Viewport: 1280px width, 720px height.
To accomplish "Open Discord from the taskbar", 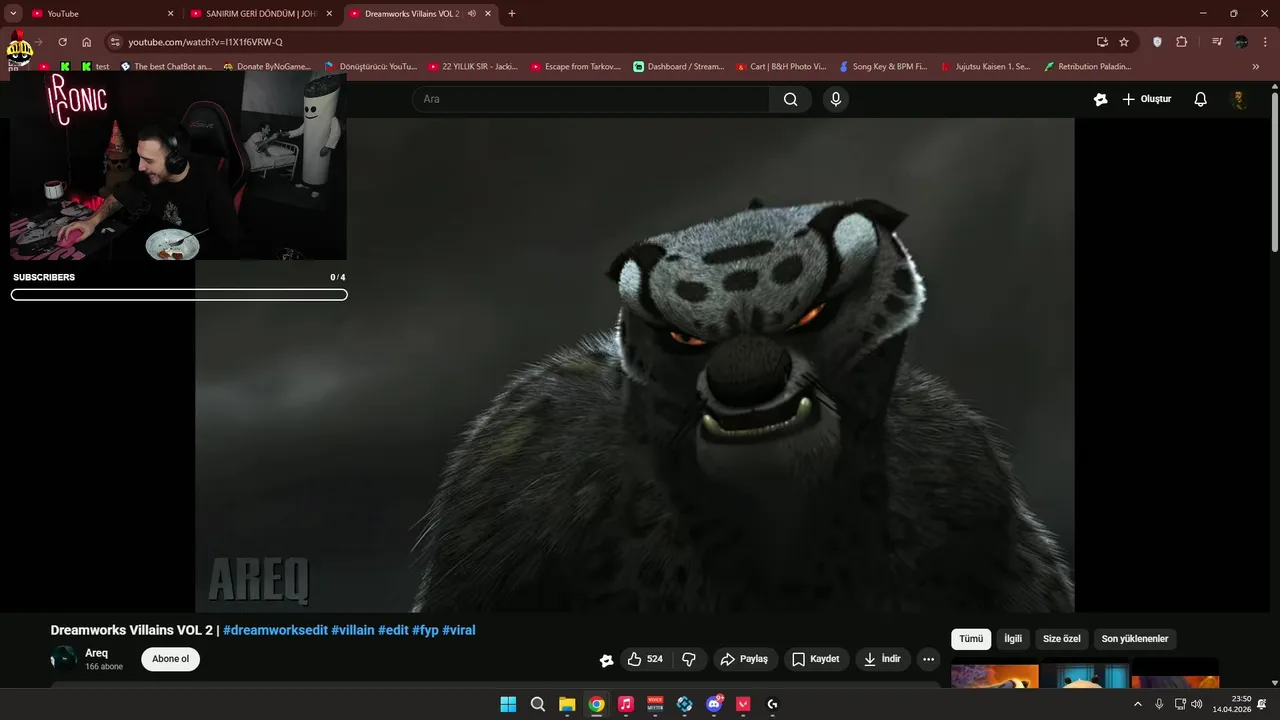I will pos(714,704).
